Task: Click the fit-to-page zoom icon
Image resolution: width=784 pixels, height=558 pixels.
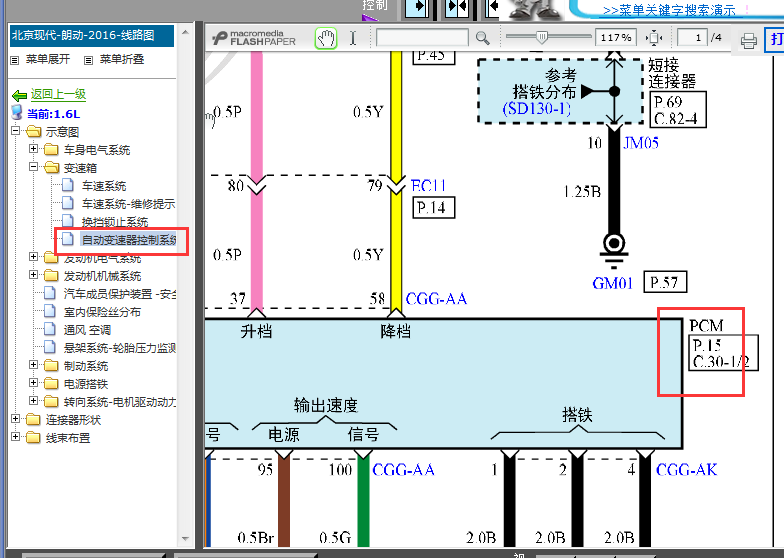Action: coord(654,38)
